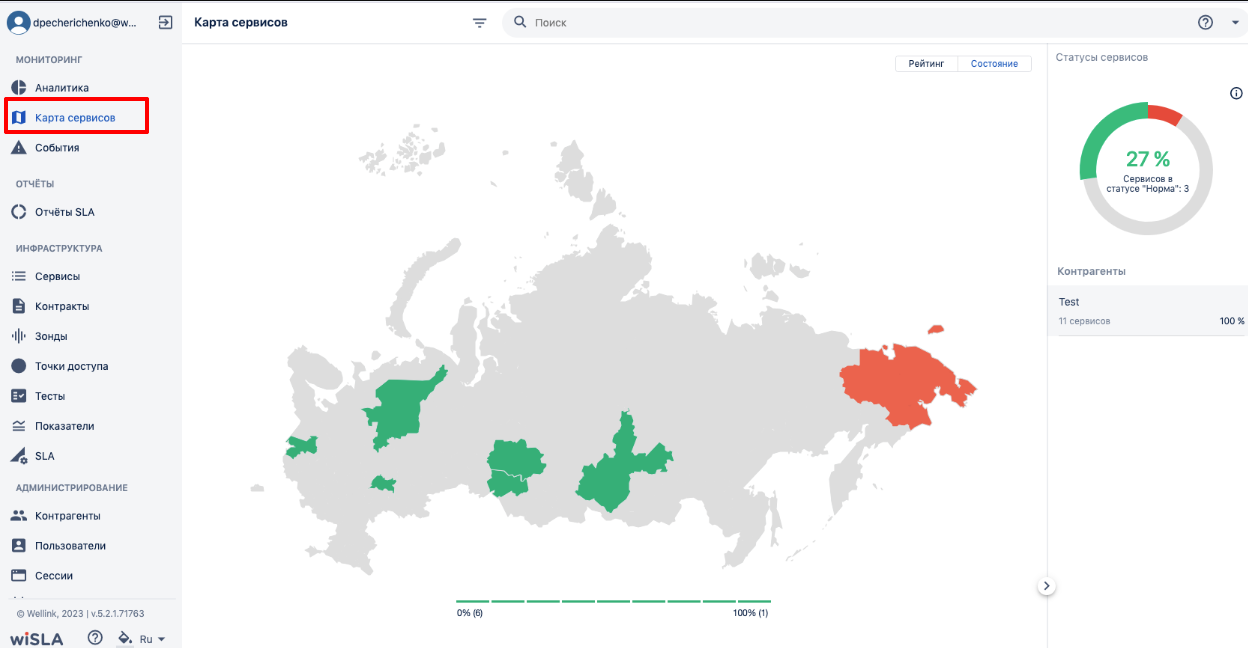This screenshot has height=648, width=1248.
Task: Select the Рейтинг view toggle
Action: tap(926, 63)
